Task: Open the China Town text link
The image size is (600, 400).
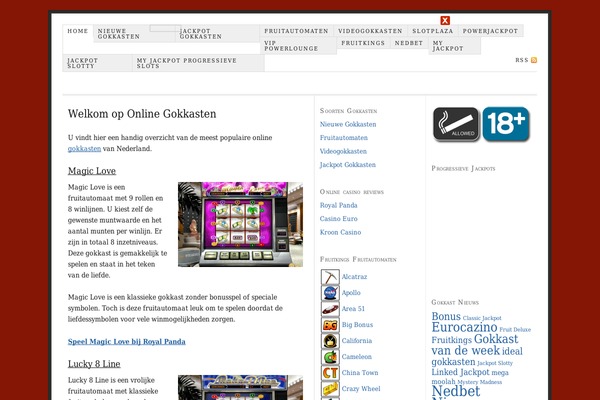Action: [x=360, y=372]
